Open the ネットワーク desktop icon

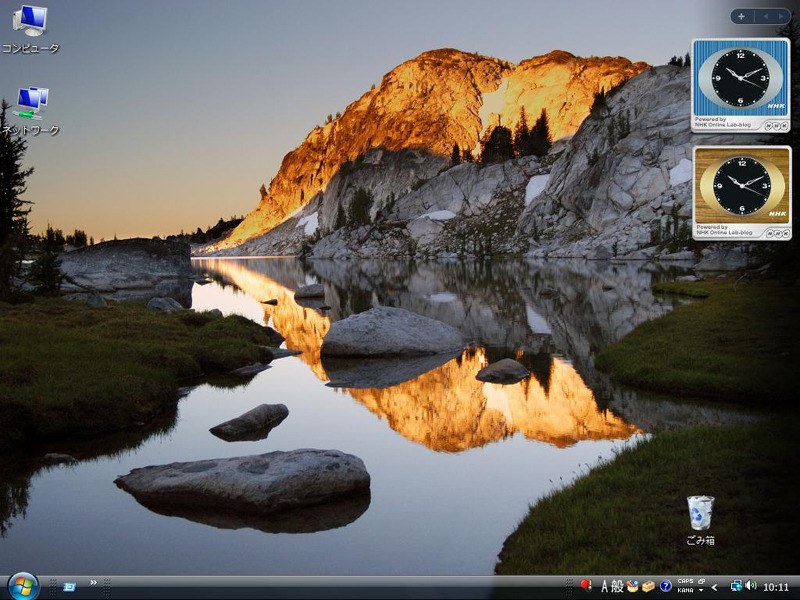(x=30, y=111)
